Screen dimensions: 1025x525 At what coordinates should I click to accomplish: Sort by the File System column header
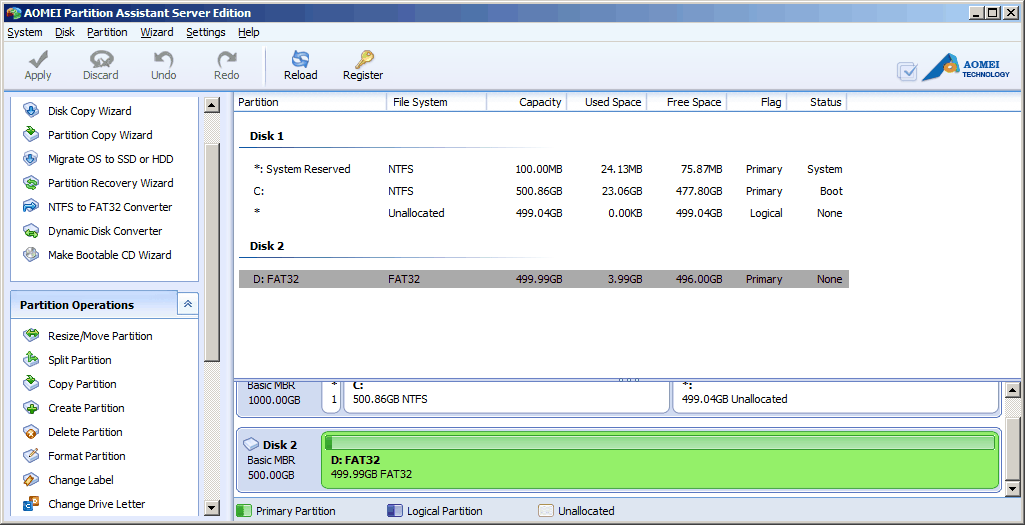click(436, 102)
